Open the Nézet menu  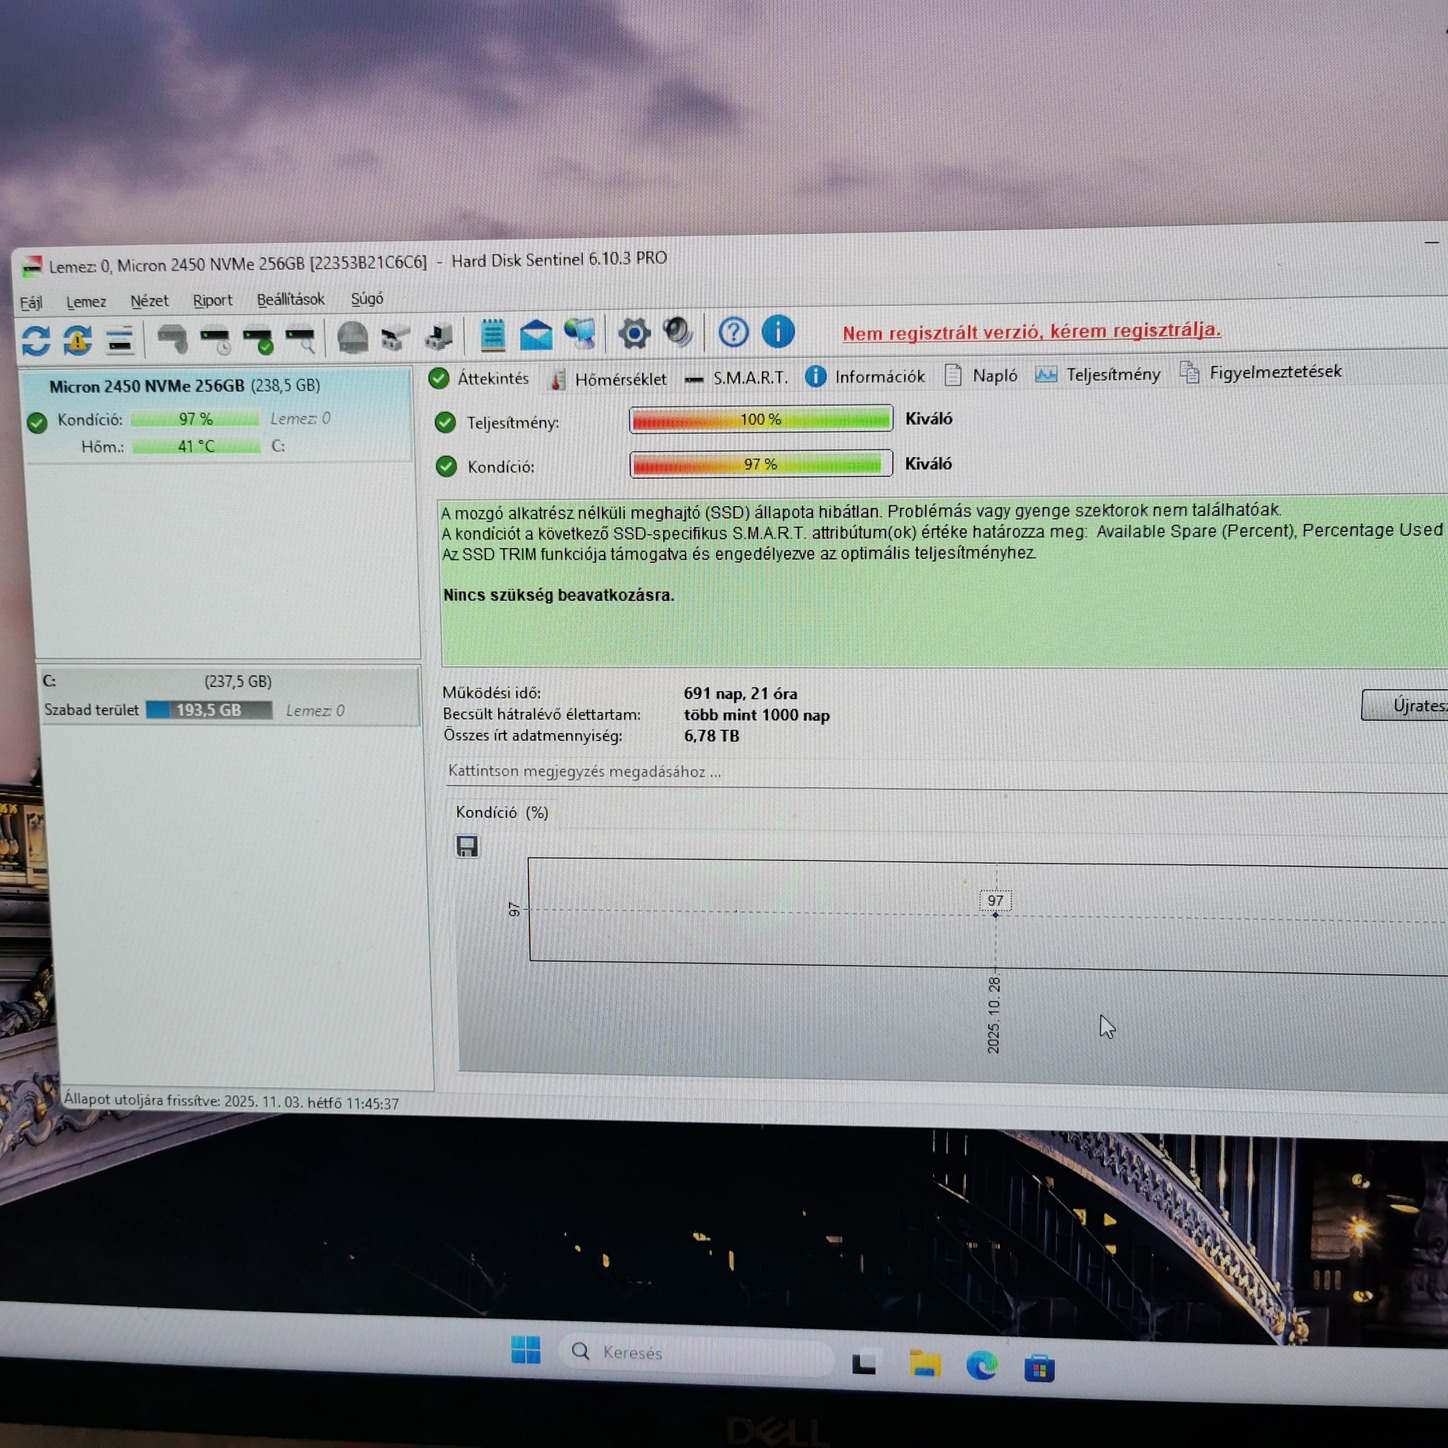(149, 300)
